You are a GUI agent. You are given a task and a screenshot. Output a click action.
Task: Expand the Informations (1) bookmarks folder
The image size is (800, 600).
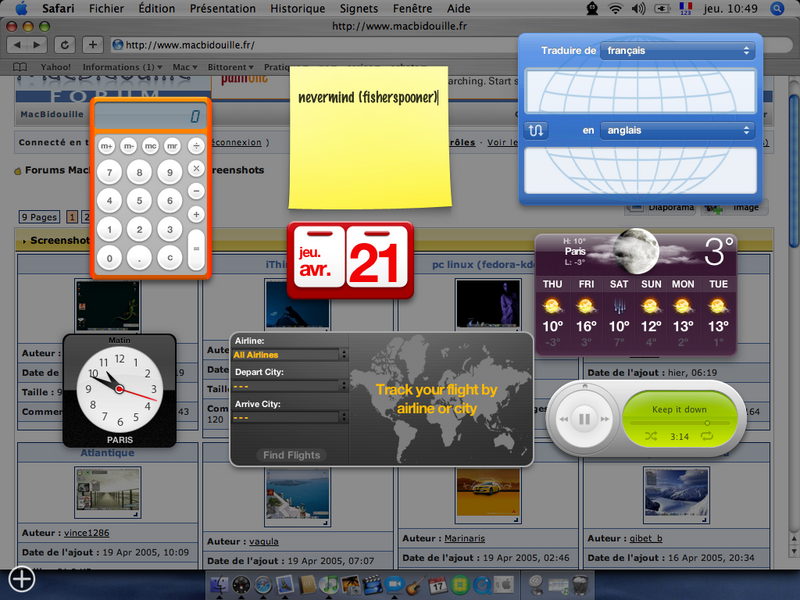122,67
